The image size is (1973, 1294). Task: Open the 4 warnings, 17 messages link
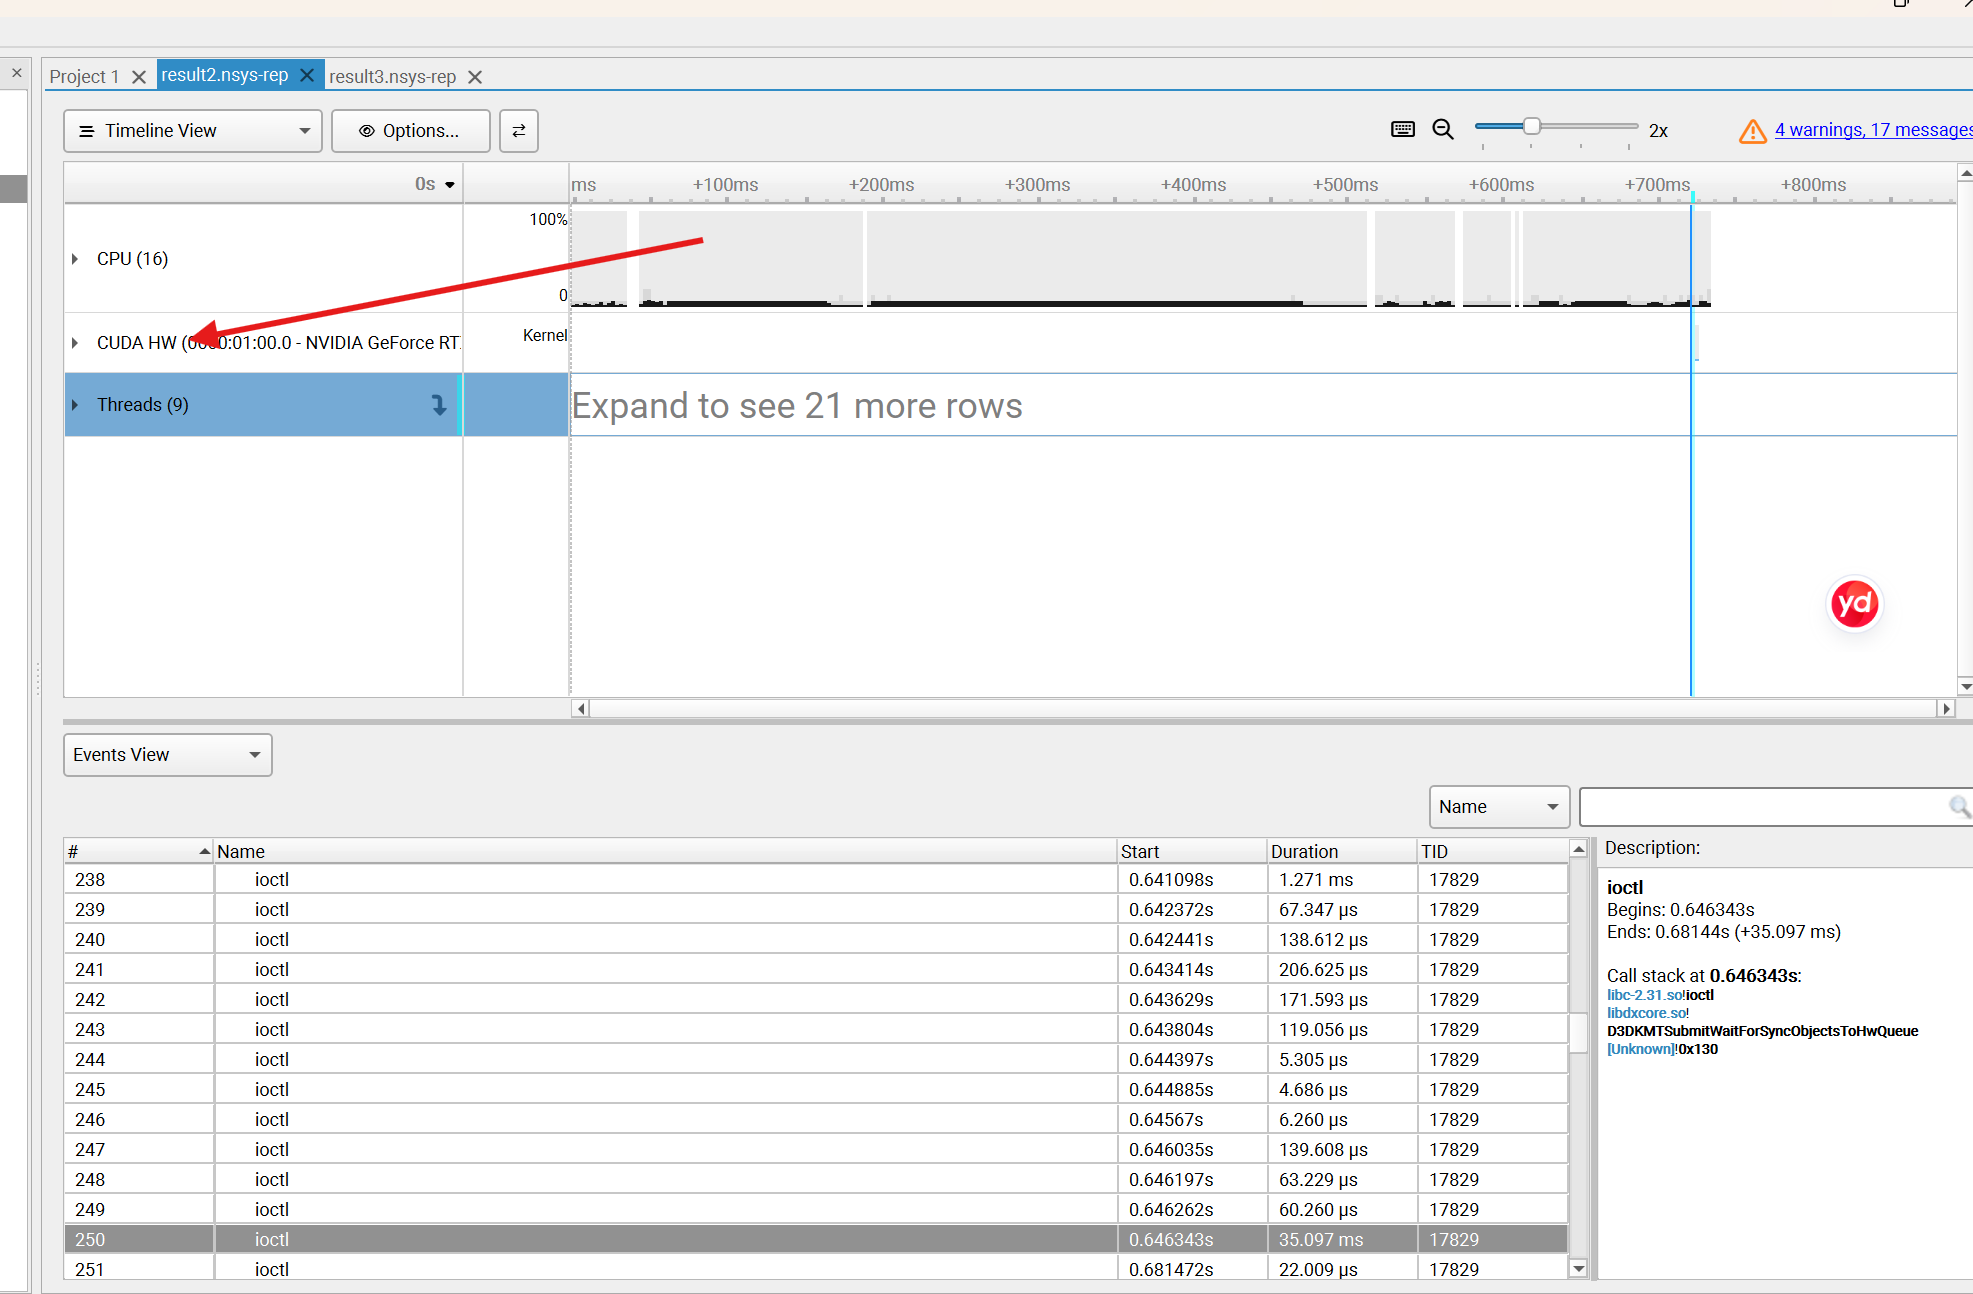click(x=1873, y=130)
